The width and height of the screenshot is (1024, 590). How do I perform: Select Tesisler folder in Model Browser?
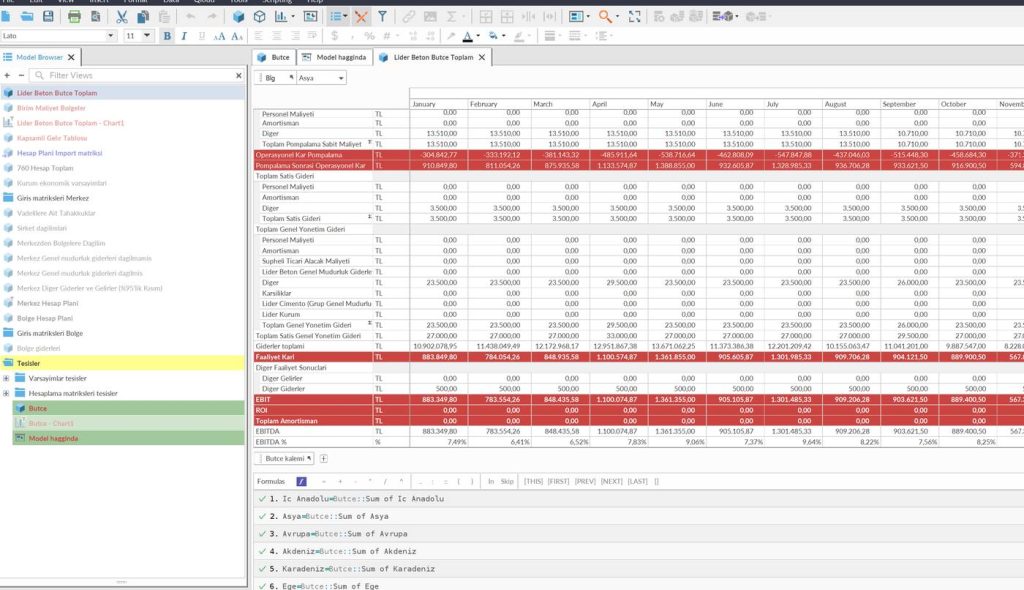click(123, 363)
